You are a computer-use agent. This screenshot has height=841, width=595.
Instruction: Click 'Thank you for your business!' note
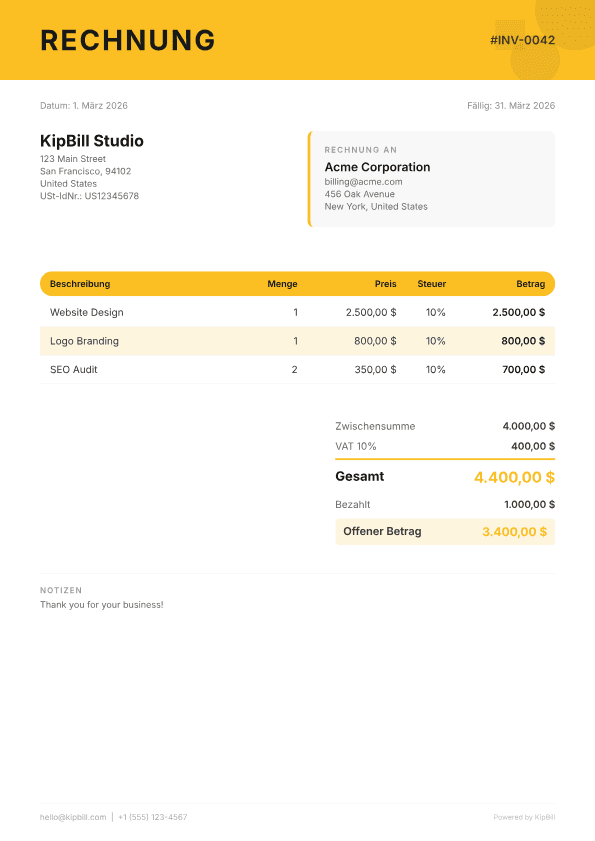[x=101, y=605]
